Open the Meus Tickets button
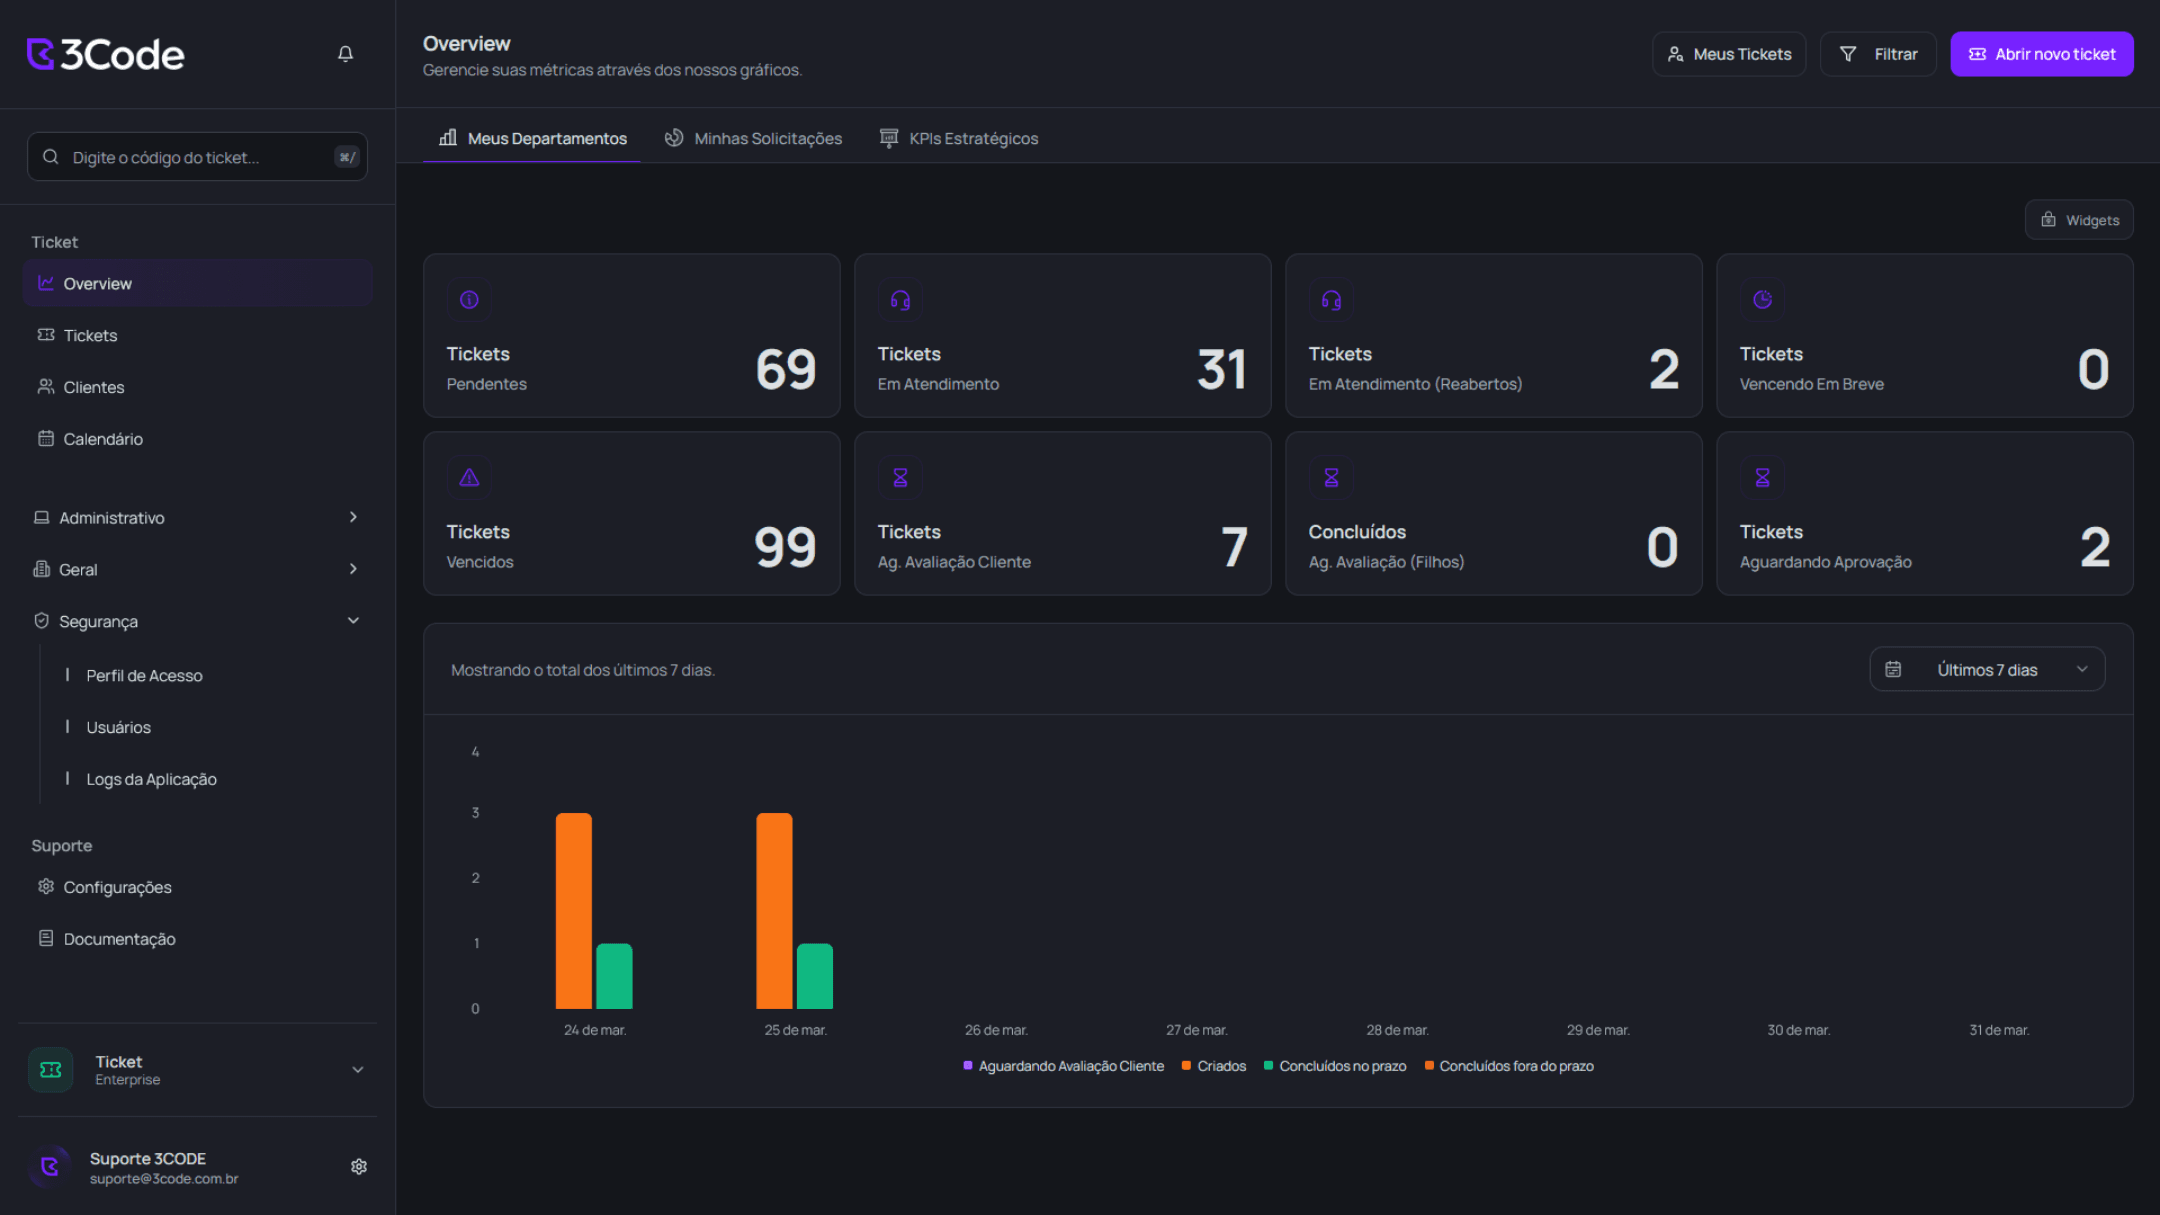 tap(1729, 53)
